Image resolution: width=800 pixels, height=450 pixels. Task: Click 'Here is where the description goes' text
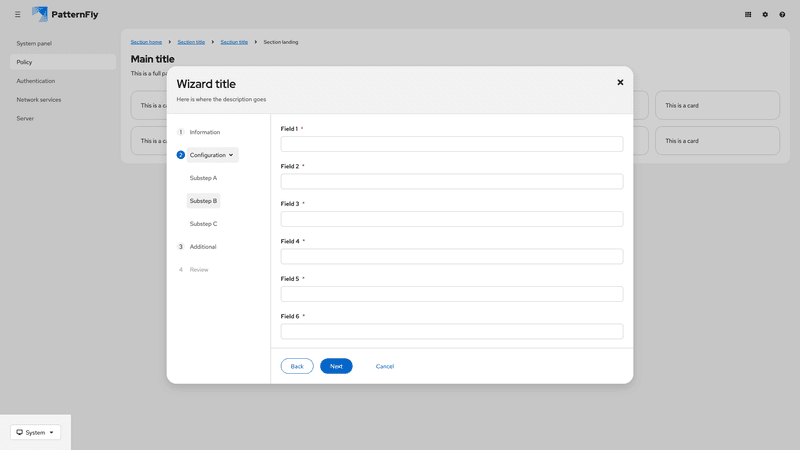point(221,99)
